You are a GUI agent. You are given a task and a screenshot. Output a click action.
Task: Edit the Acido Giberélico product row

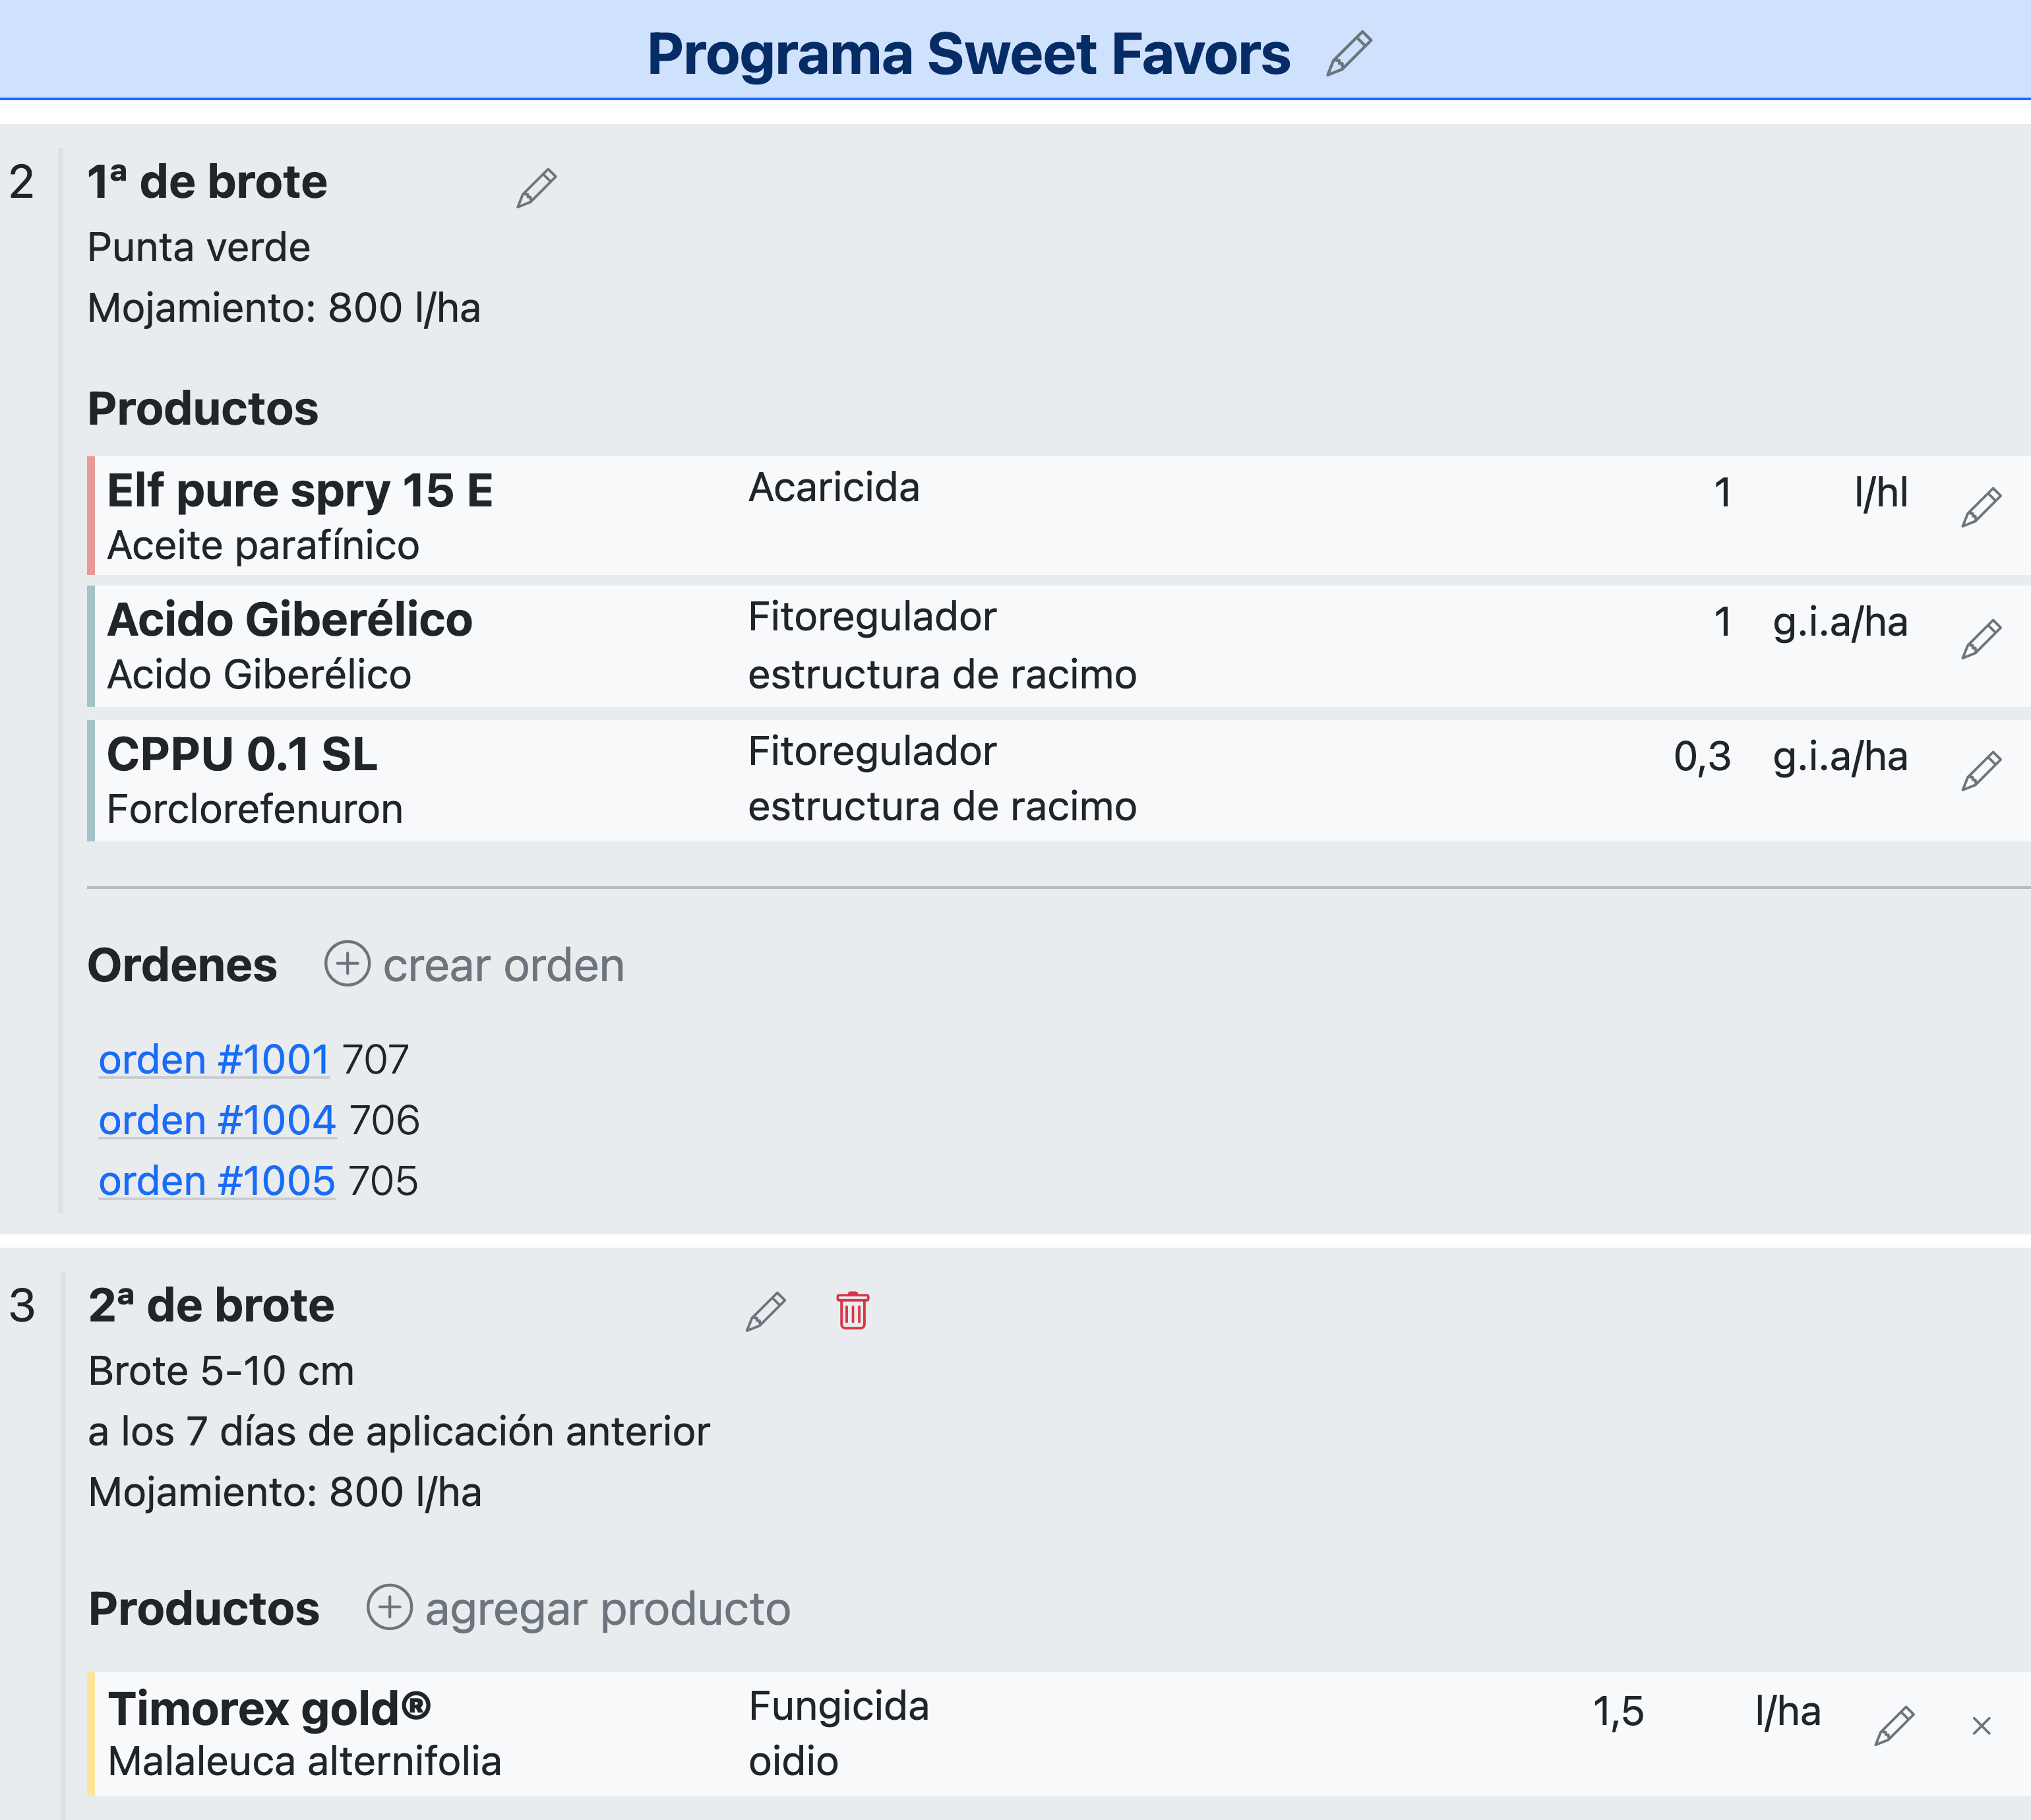[1980, 639]
